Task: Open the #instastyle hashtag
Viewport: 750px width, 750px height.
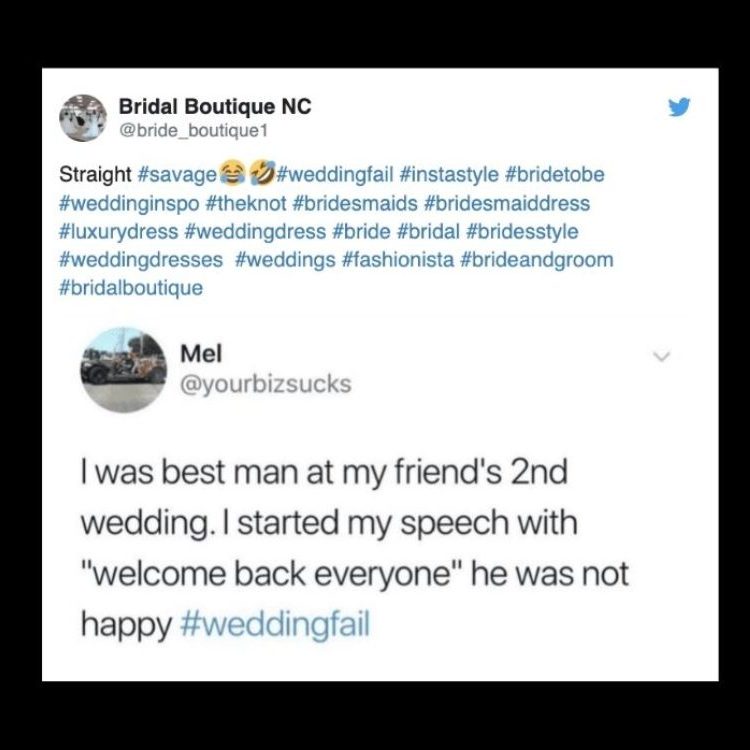Action: [448, 174]
